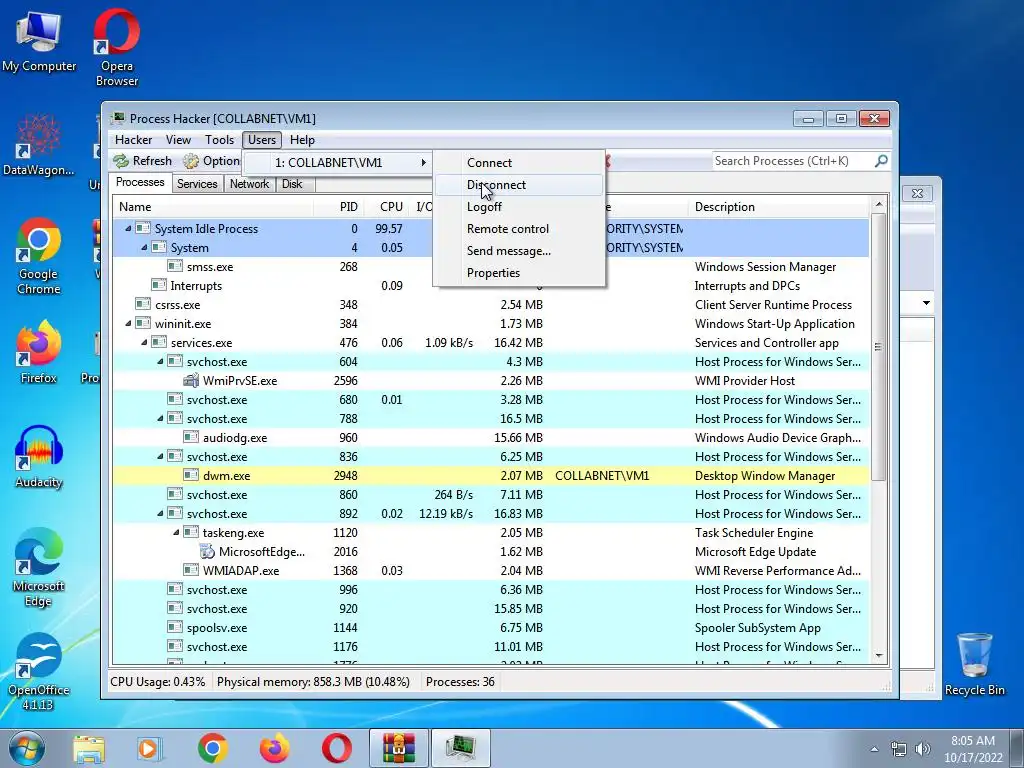Choose Properties from the user submenu
Viewport: 1024px width, 768px height.
pos(519,273)
